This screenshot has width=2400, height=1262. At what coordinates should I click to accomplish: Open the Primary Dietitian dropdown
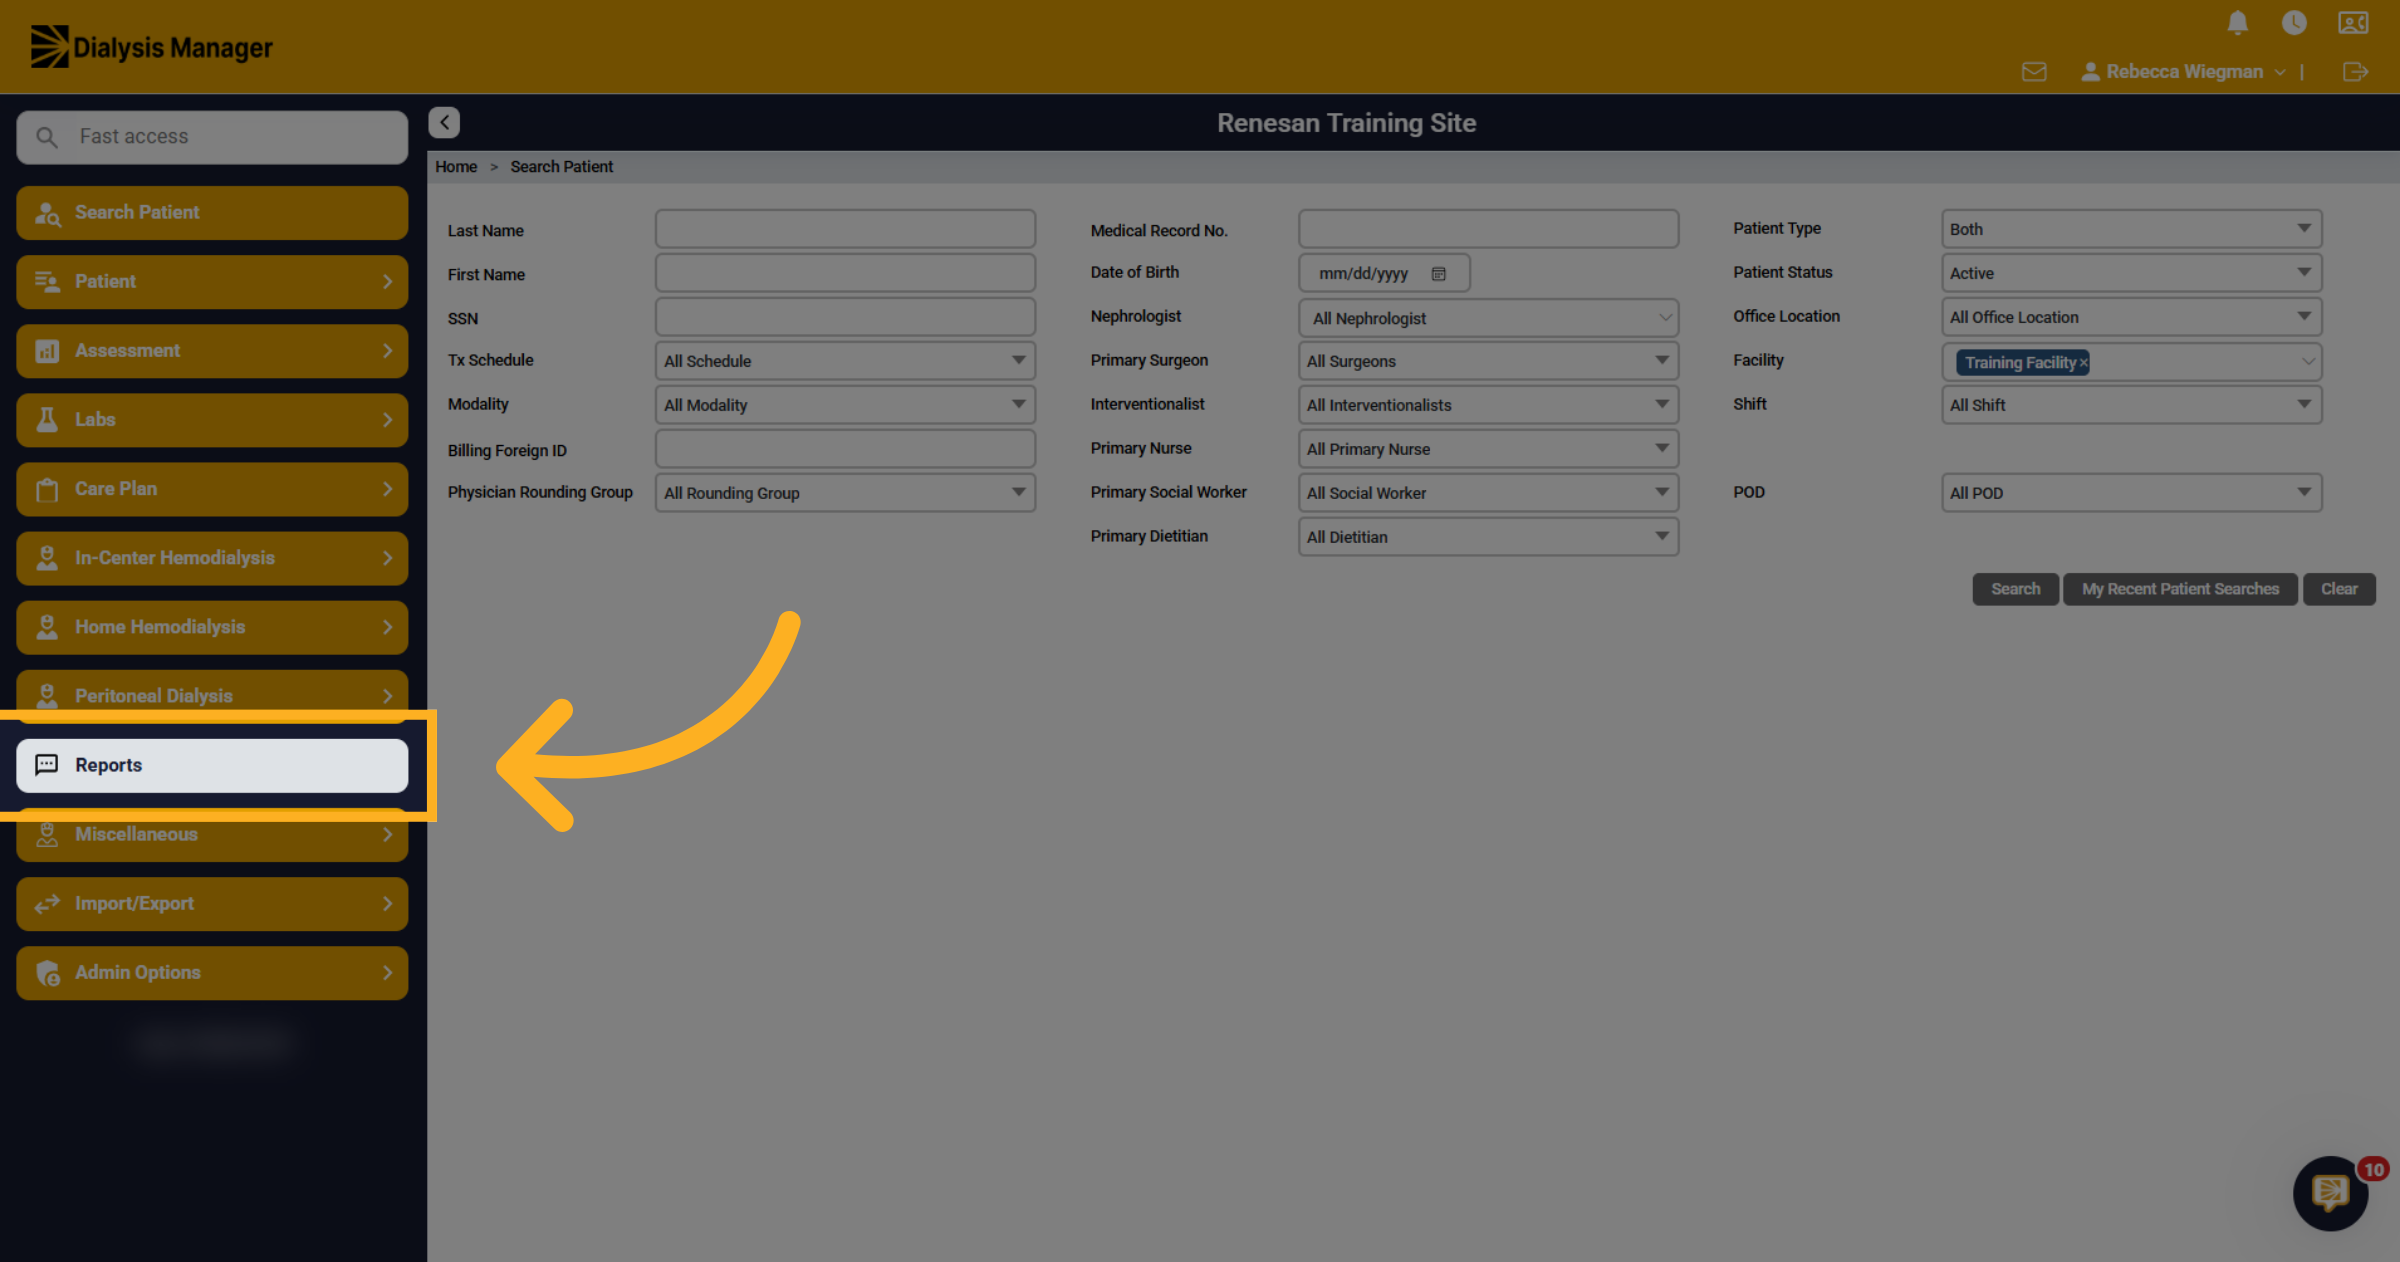(1488, 537)
